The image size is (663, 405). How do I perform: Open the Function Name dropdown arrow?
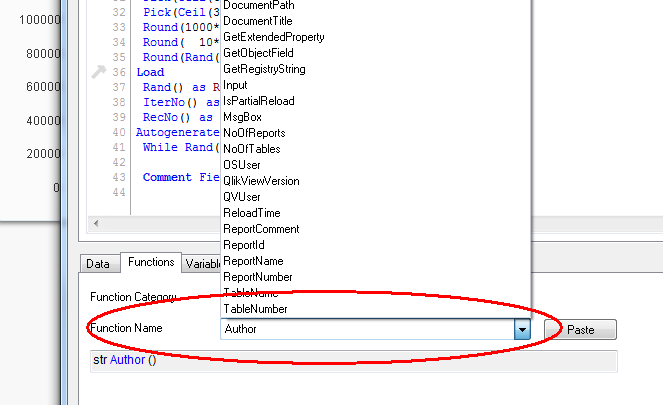tap(522, 329)
